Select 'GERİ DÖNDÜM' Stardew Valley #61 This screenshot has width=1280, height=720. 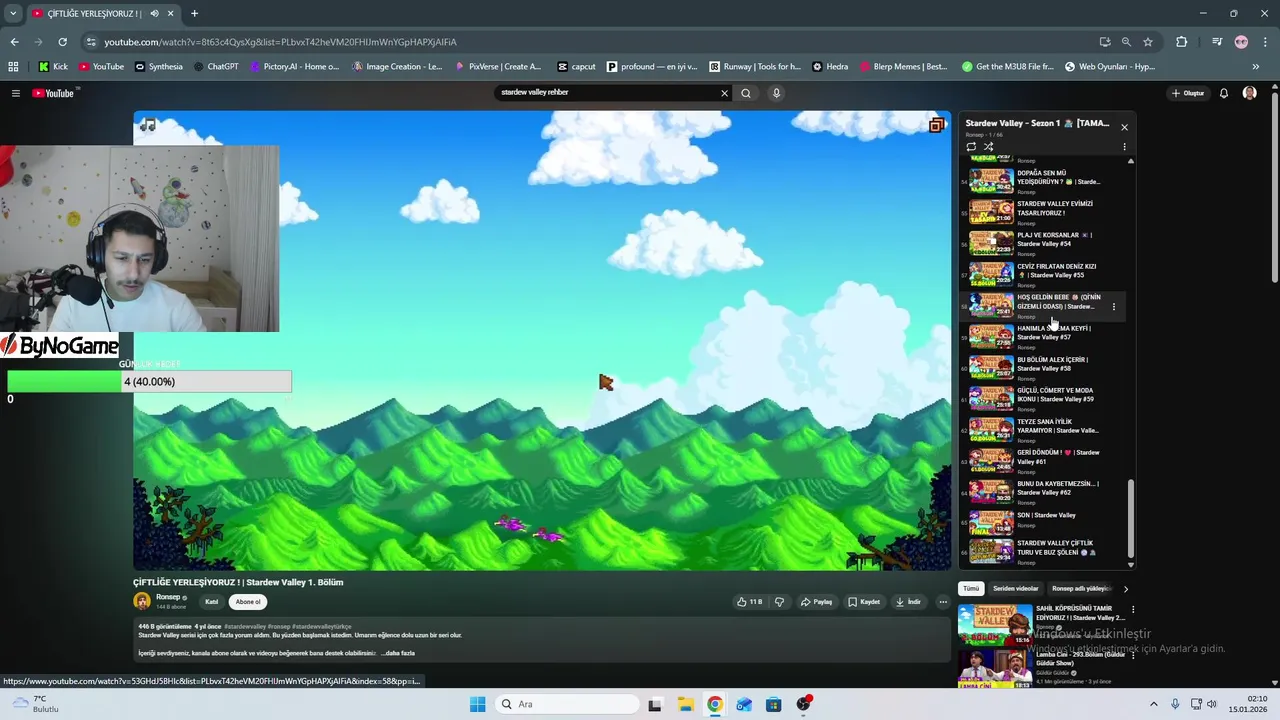[1043, 460]
